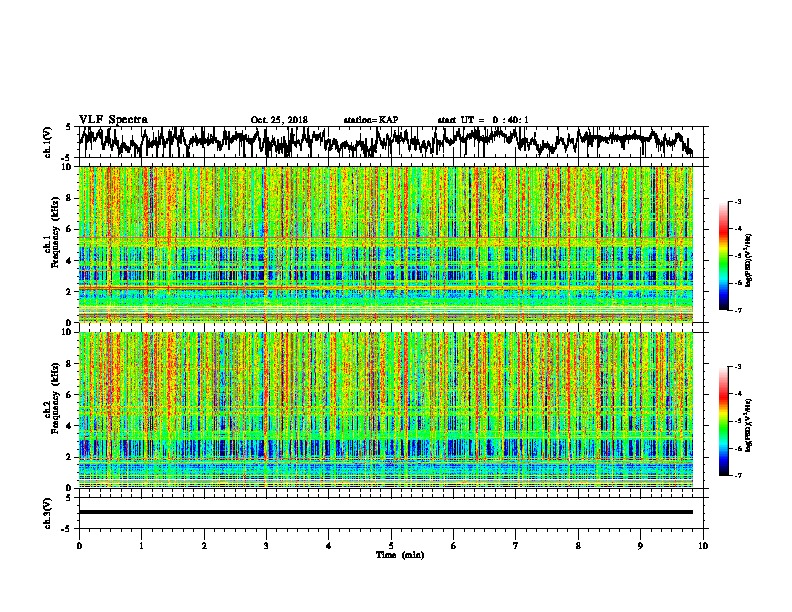This screenshot has width=792, height=612.
Task: Click the ch.1 color scale log(PSD) label
Action: pyautogui.click(x=748, y=261)
